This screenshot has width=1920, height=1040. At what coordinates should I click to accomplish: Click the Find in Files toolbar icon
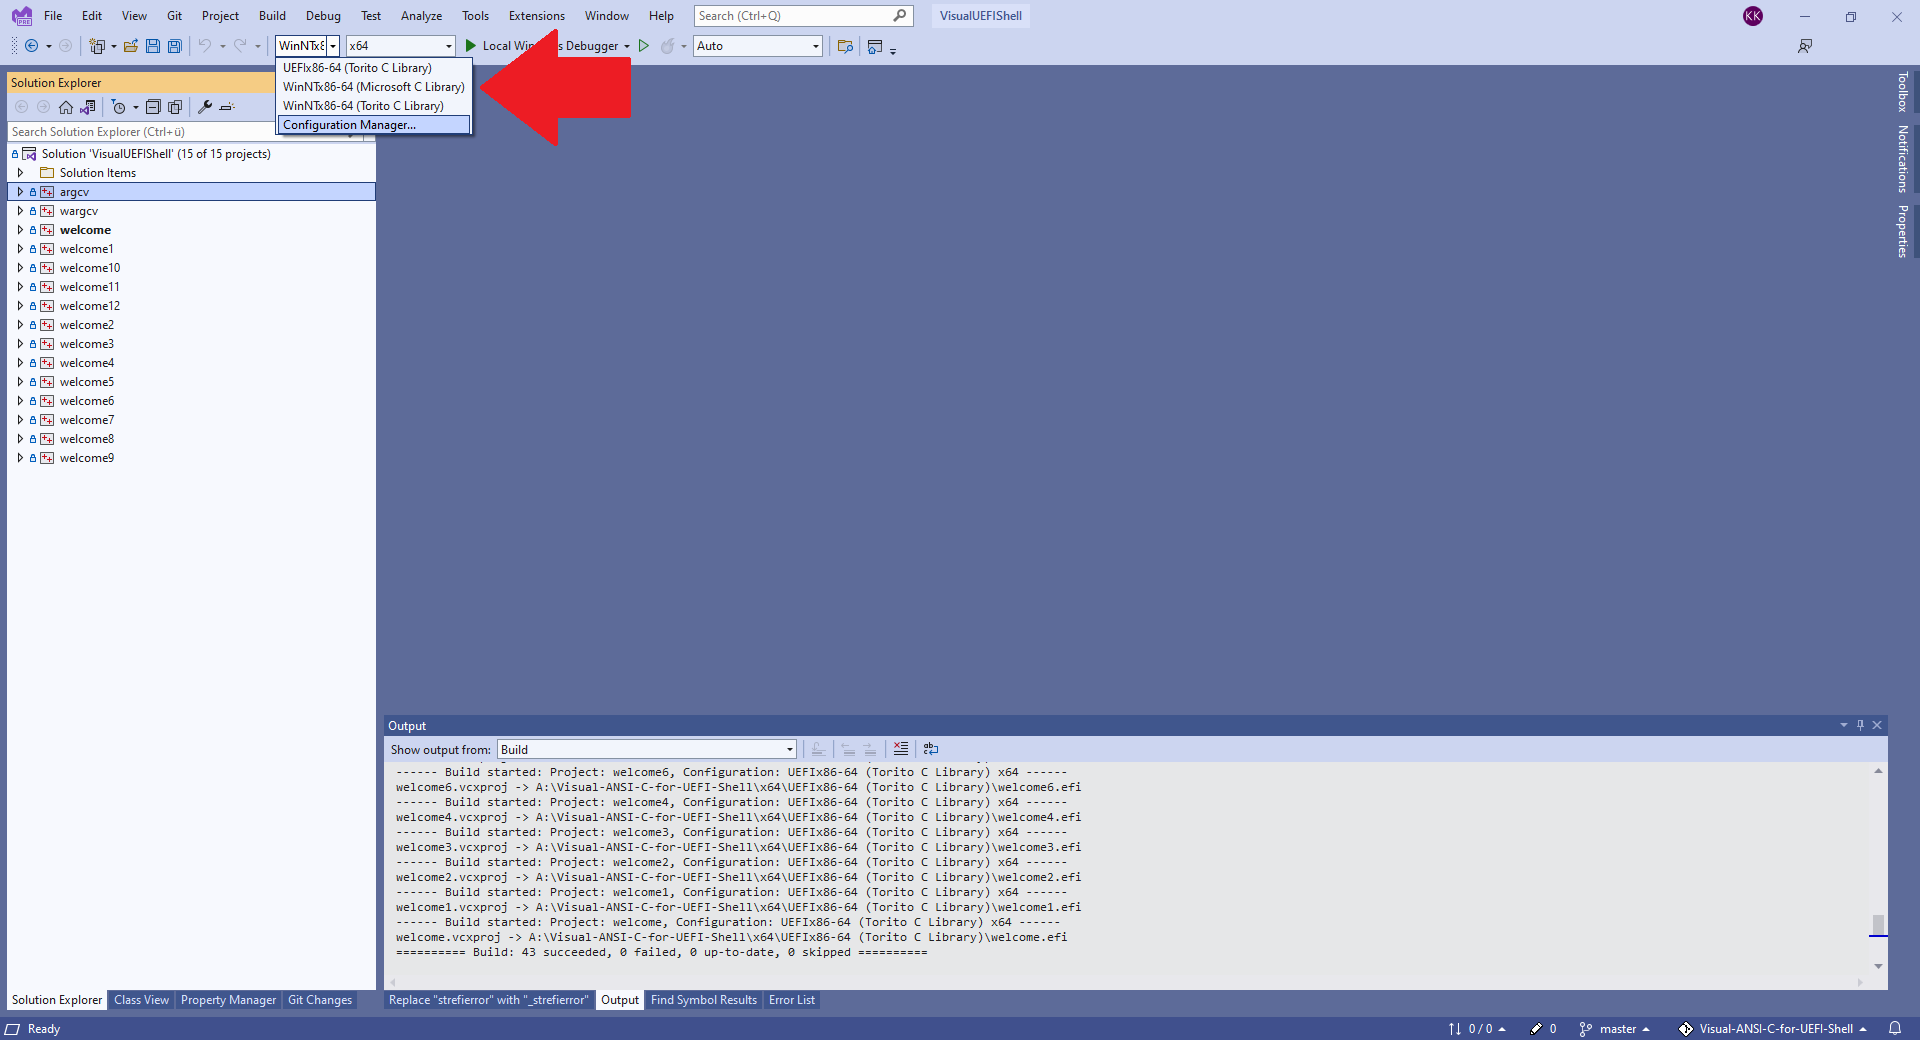[845, 46]
